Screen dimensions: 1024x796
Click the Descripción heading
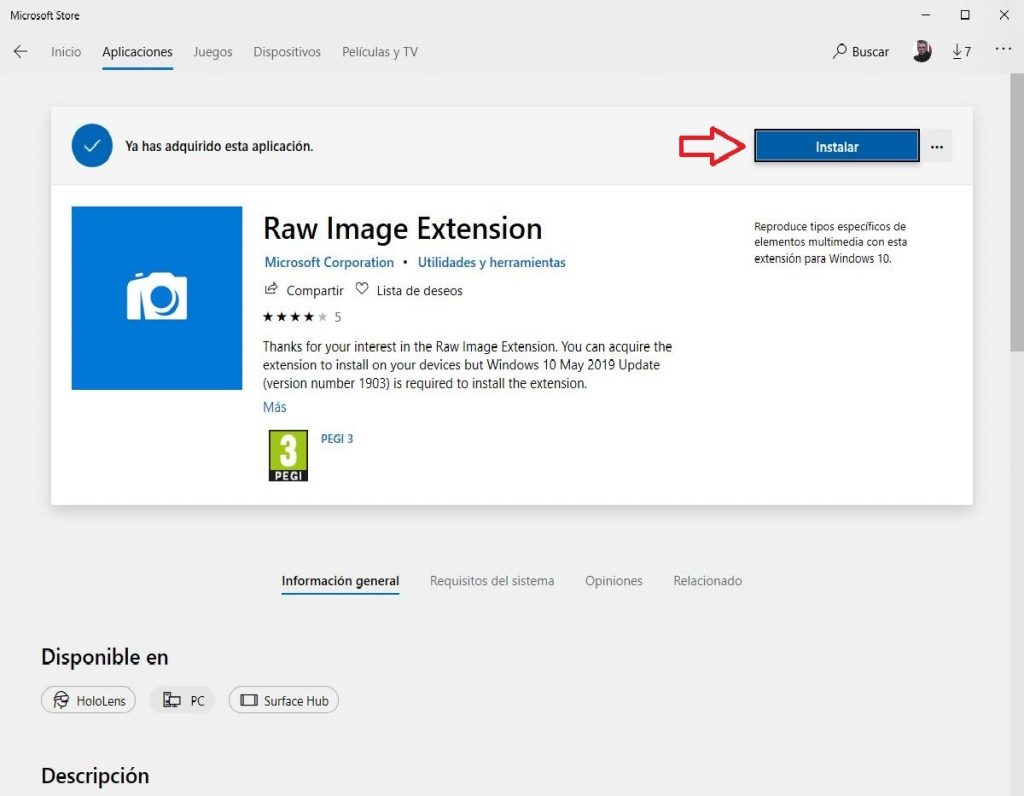point(95,776)
